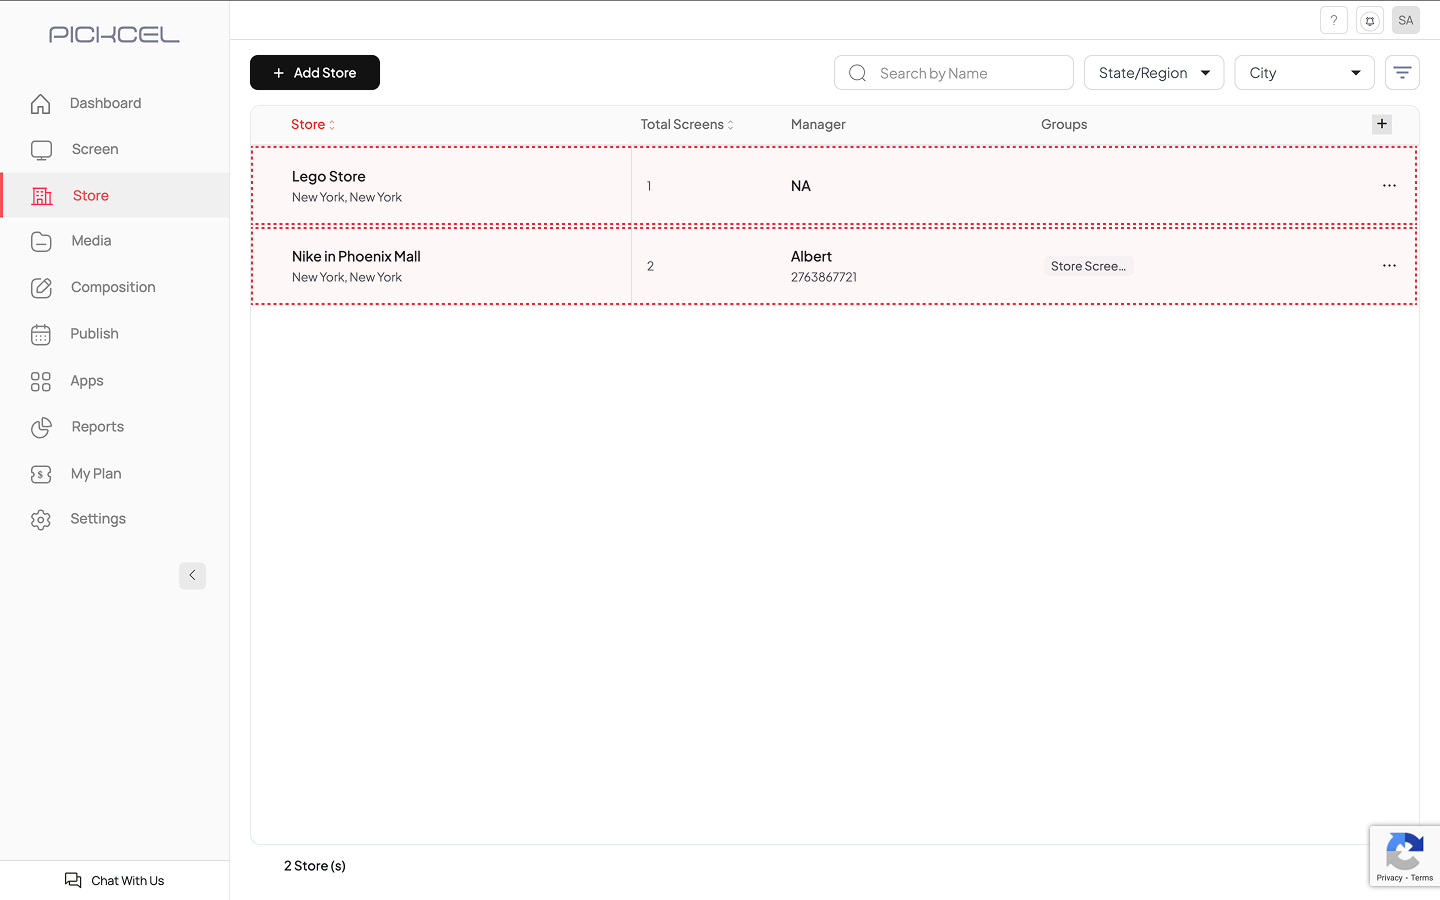Go to Dashboard in sidebar
The image size is (1440, 900).
coord(105,103)
